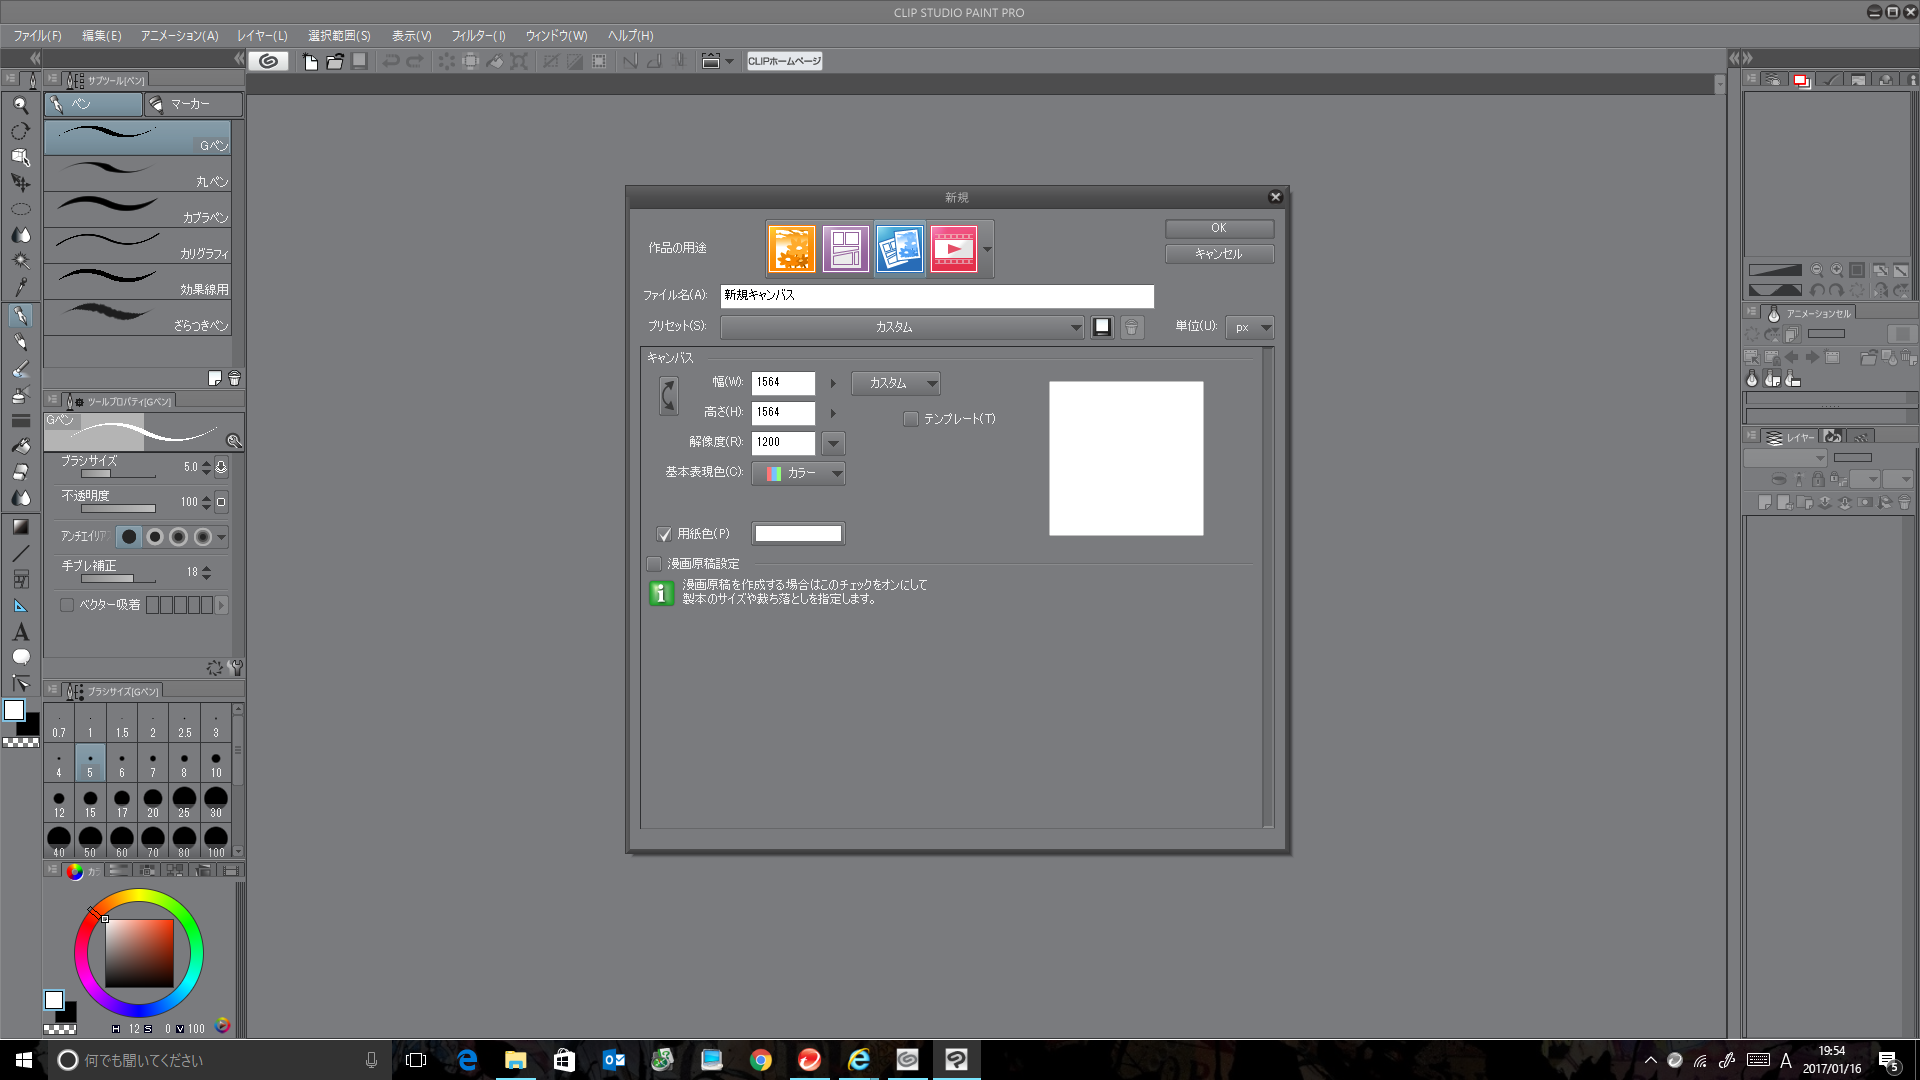Click the OK button
This screenshot has width=1920, height=1080.
[1218, 228]
